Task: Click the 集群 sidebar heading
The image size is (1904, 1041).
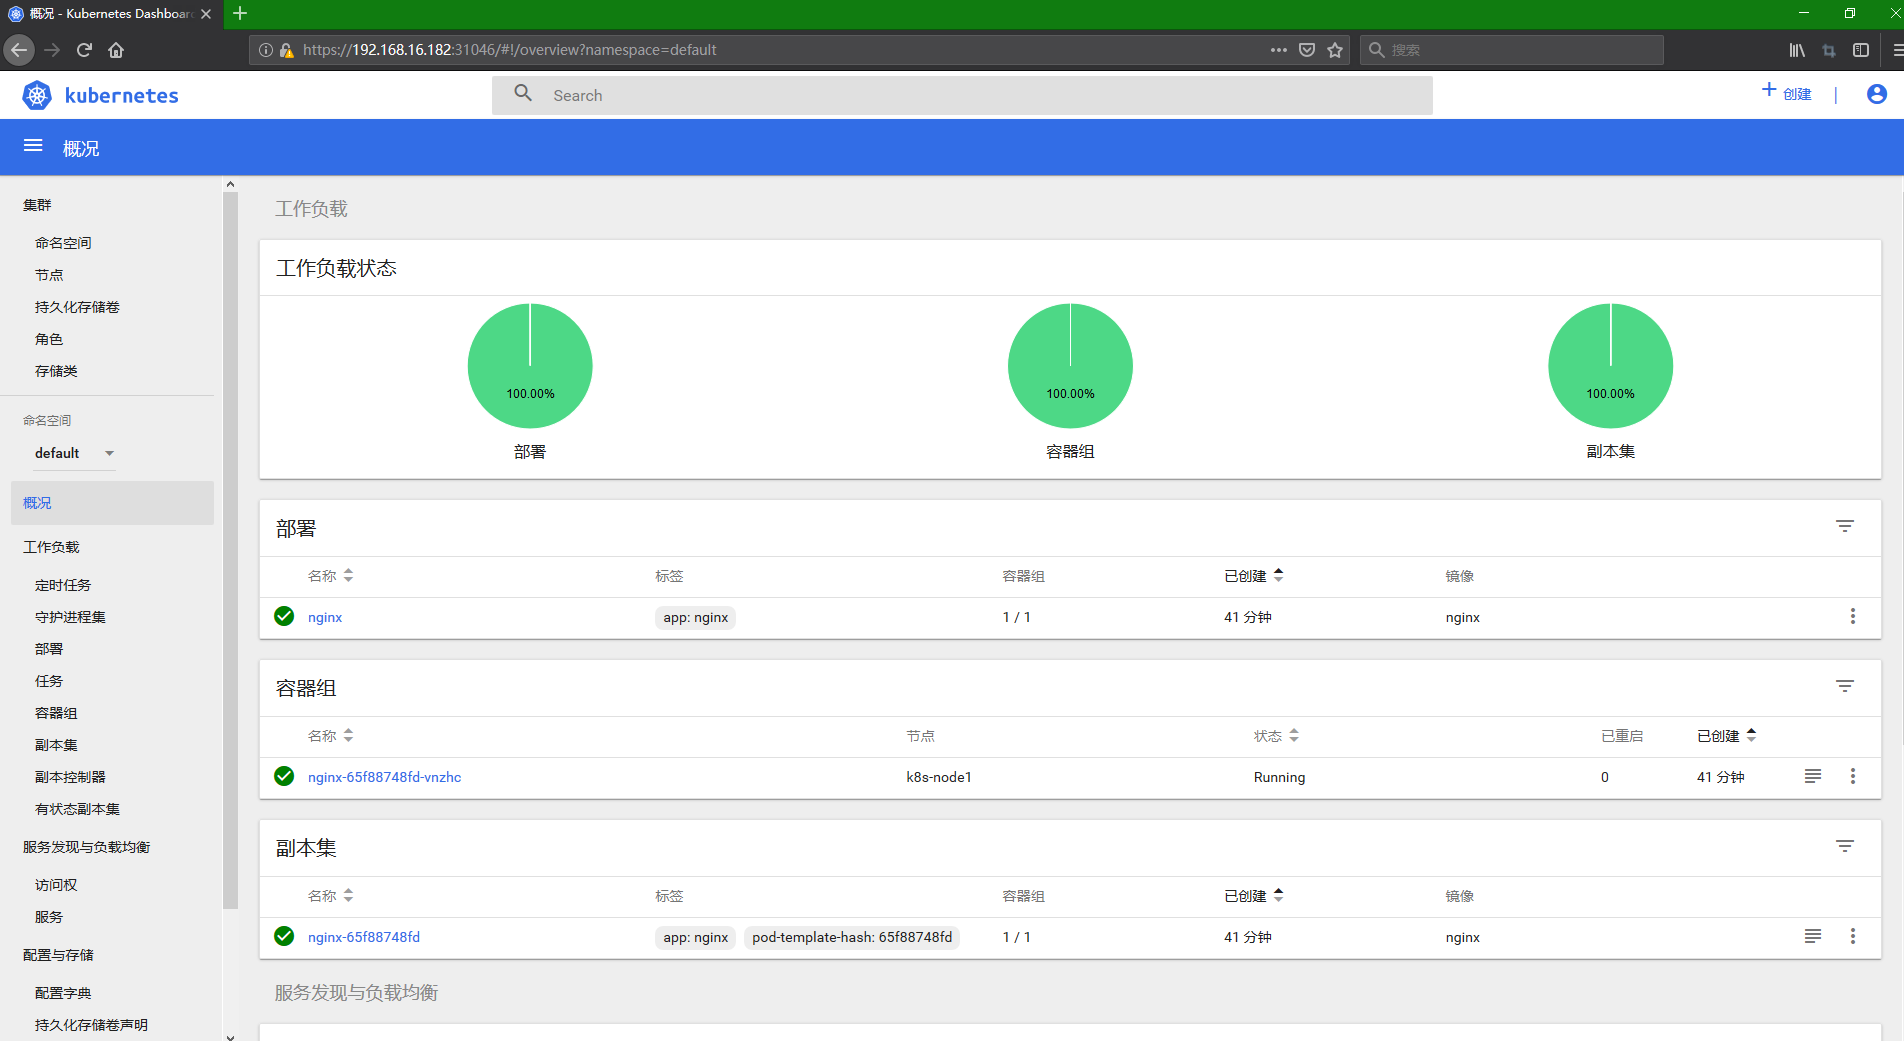Action: pos(37,205)
